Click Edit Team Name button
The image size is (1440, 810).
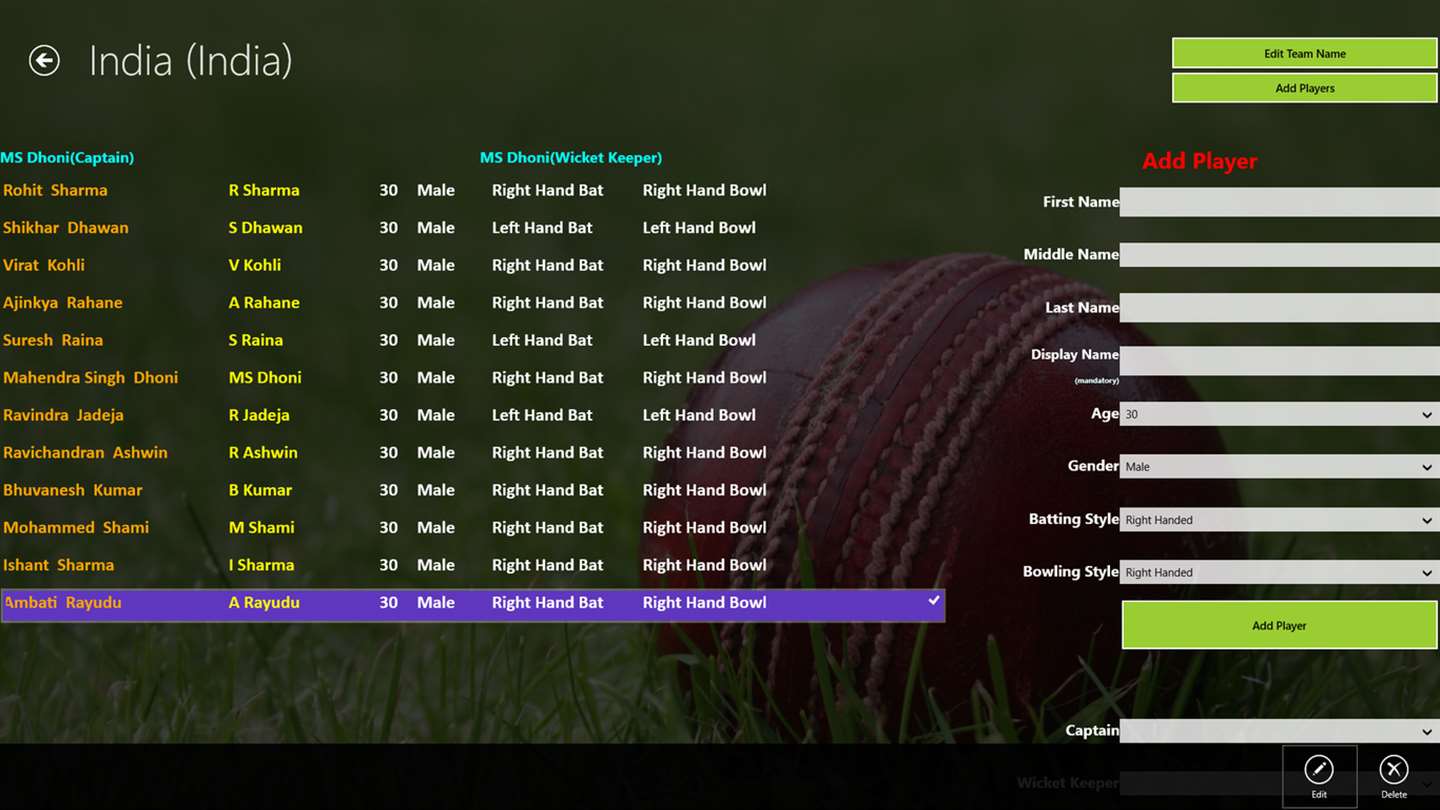(1305, 54)
